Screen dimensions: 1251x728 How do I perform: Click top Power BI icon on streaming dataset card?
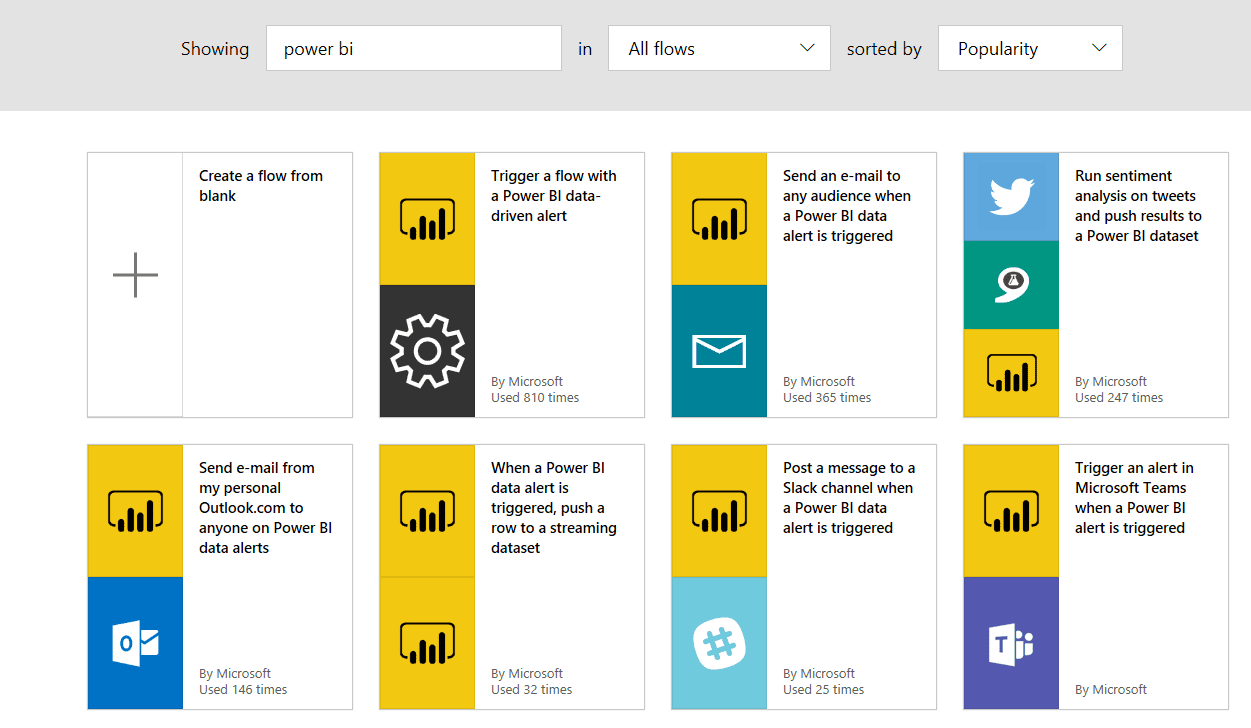pyautogui.click(x=427, y=511)
